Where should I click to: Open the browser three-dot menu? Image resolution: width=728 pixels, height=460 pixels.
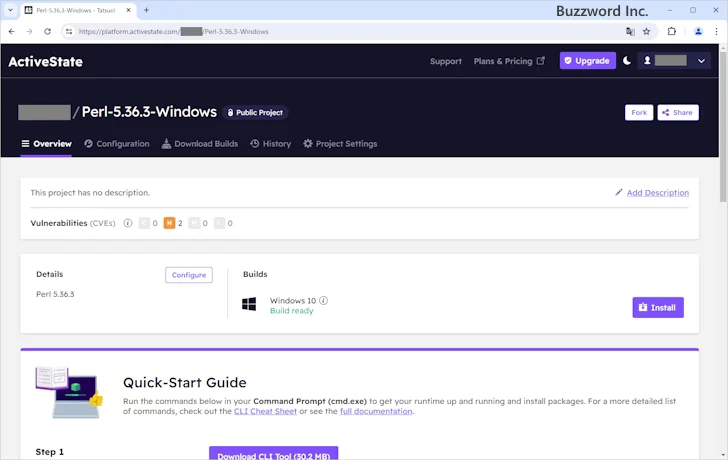click(716, 32)
